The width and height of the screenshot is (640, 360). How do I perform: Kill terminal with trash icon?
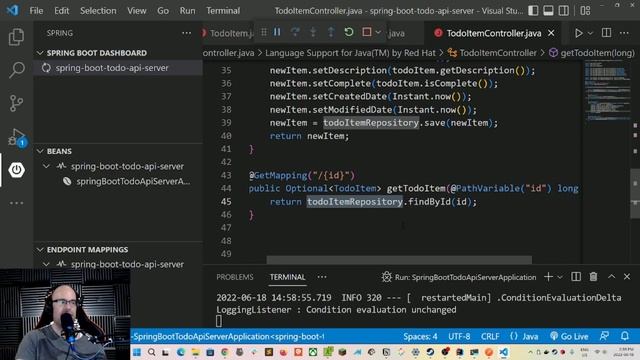click(593, 277)
